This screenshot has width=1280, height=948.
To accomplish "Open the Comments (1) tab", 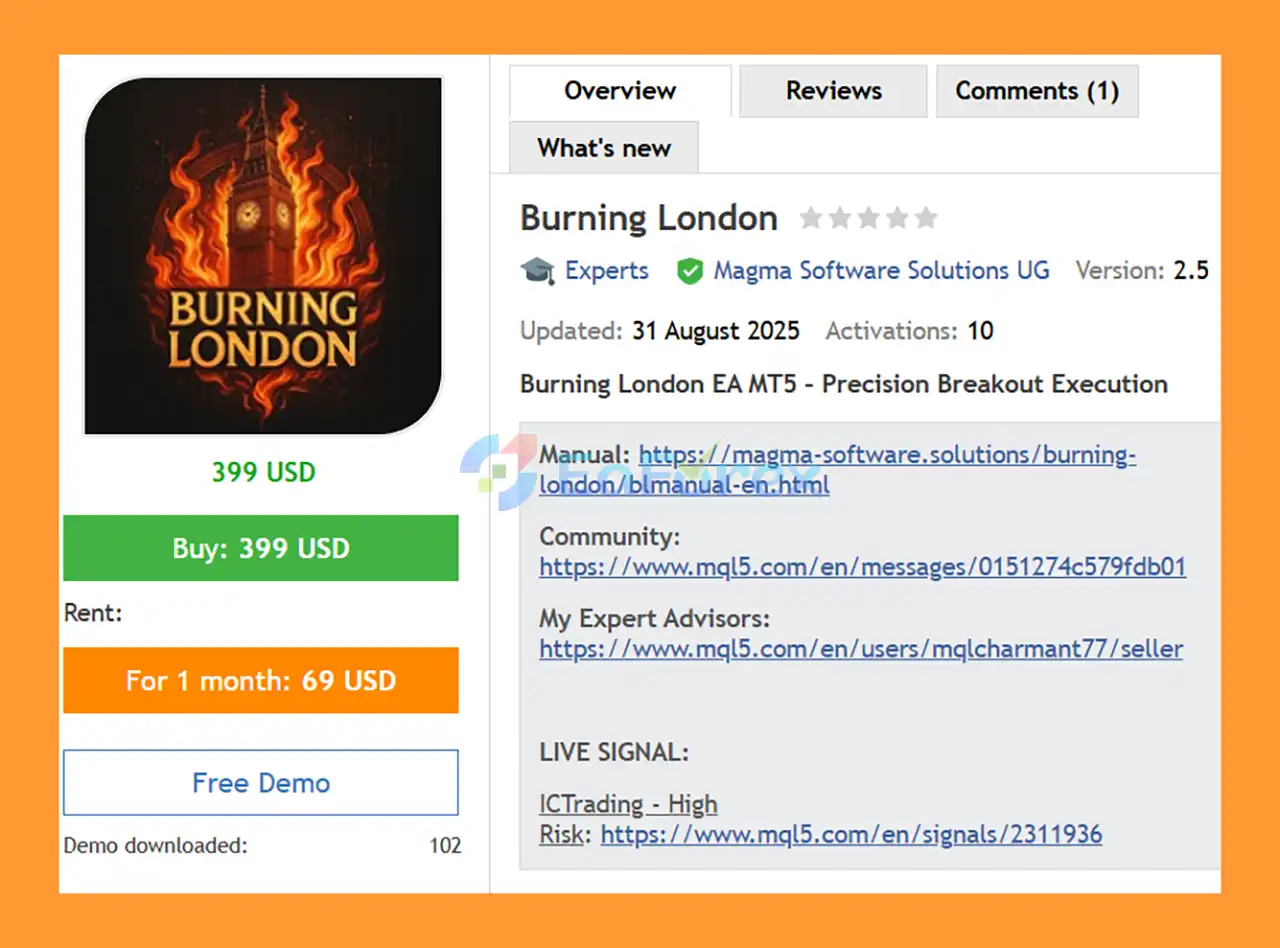I will 1037,91.
